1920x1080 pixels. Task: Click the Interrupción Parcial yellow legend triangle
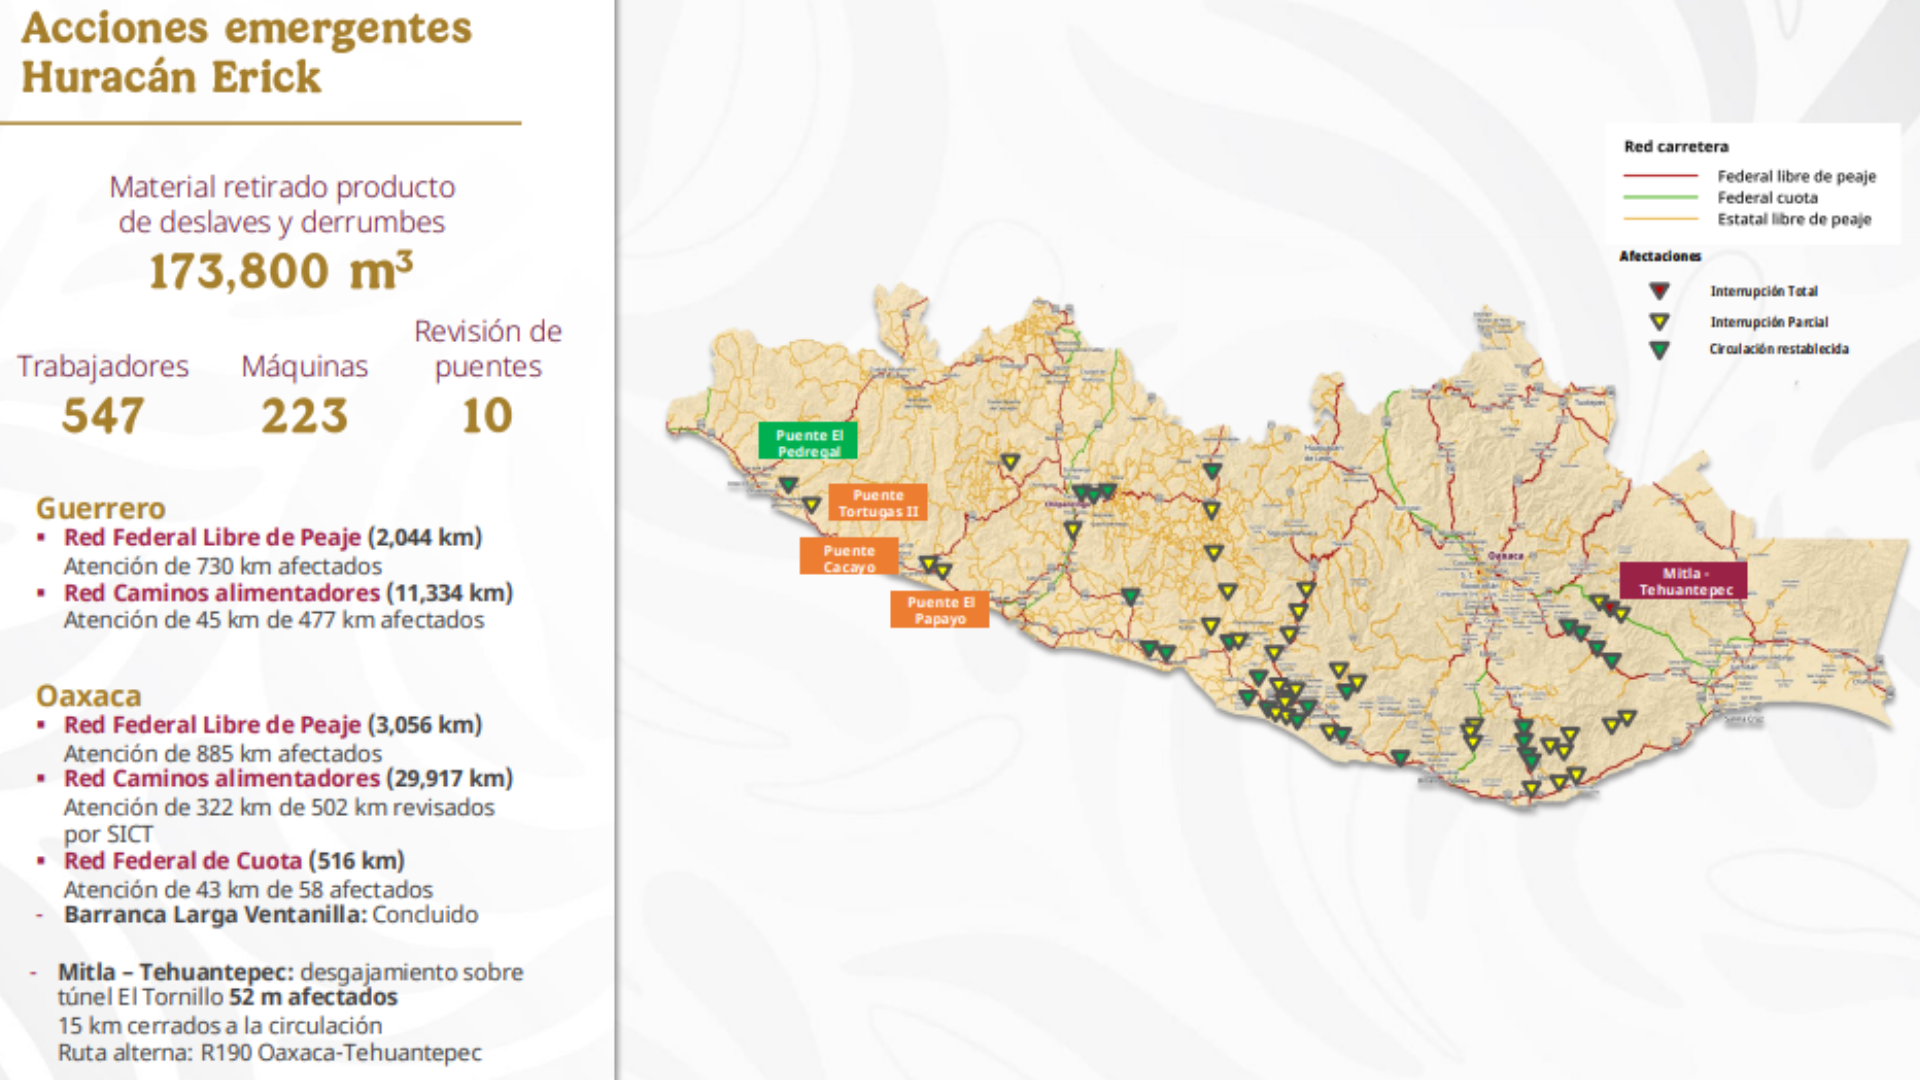(1659, 322)
